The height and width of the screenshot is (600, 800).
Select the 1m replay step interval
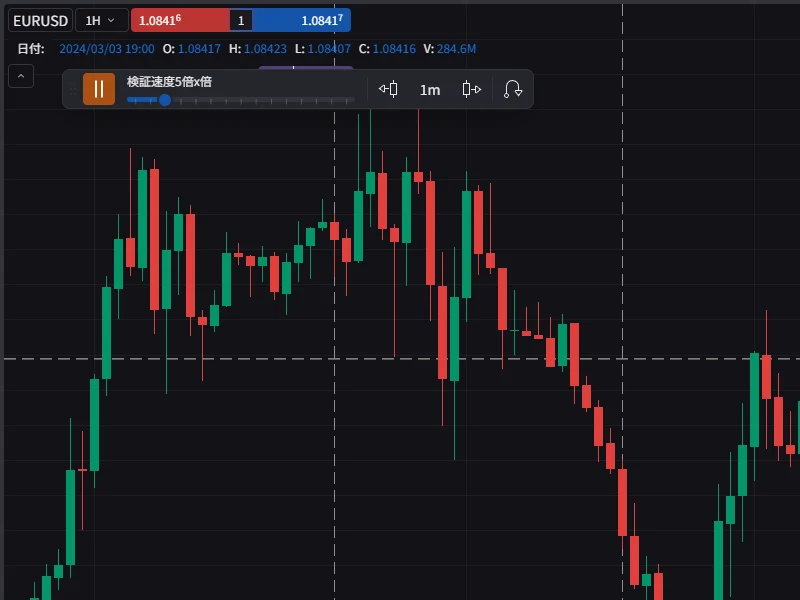tap(430, 90)
